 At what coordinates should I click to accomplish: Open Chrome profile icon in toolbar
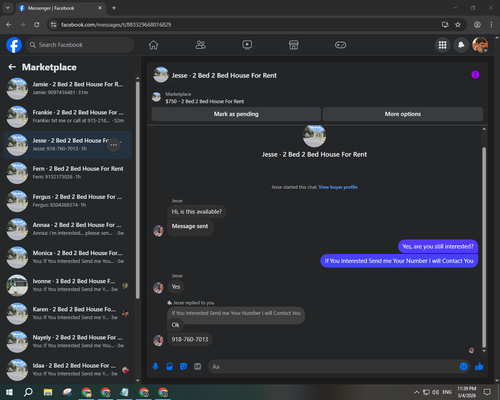pos(477,25)
